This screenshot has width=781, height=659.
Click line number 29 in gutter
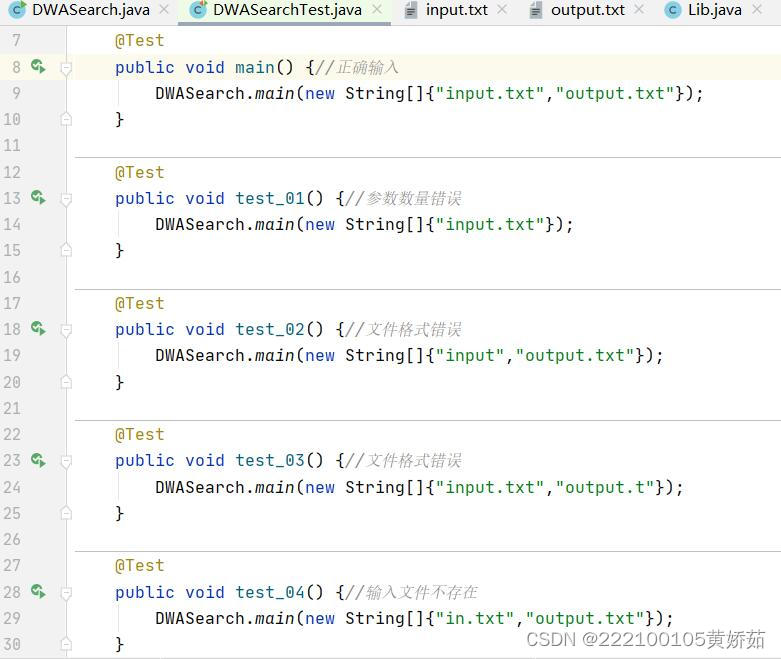tap(12, 618)
